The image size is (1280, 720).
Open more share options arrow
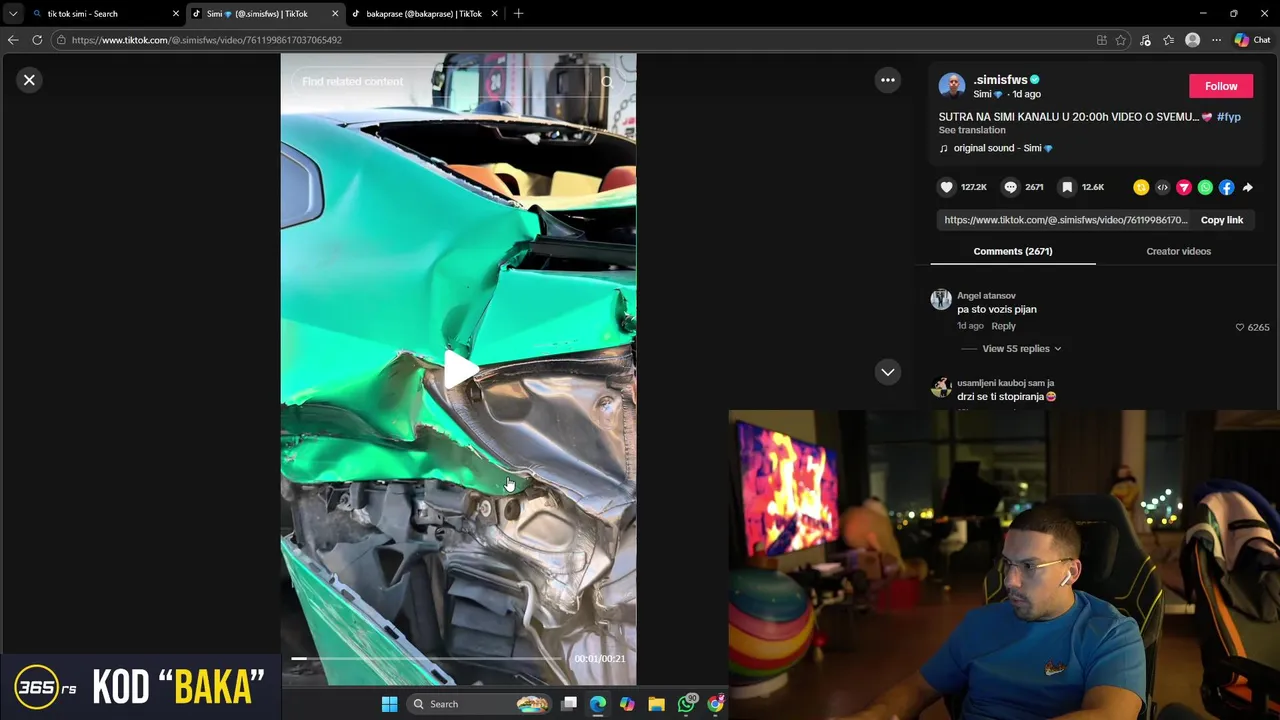click(1247, 187)
